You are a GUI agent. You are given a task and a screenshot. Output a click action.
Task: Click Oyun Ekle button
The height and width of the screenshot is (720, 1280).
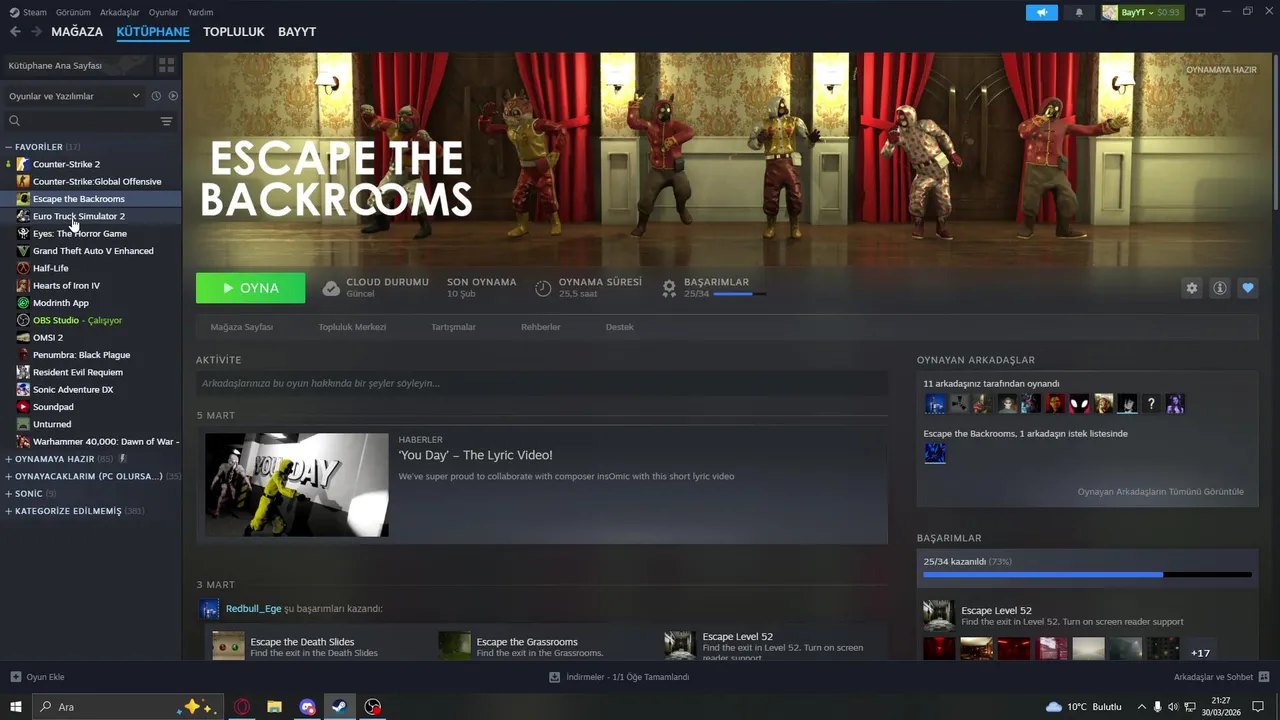[x=37, y=677]
